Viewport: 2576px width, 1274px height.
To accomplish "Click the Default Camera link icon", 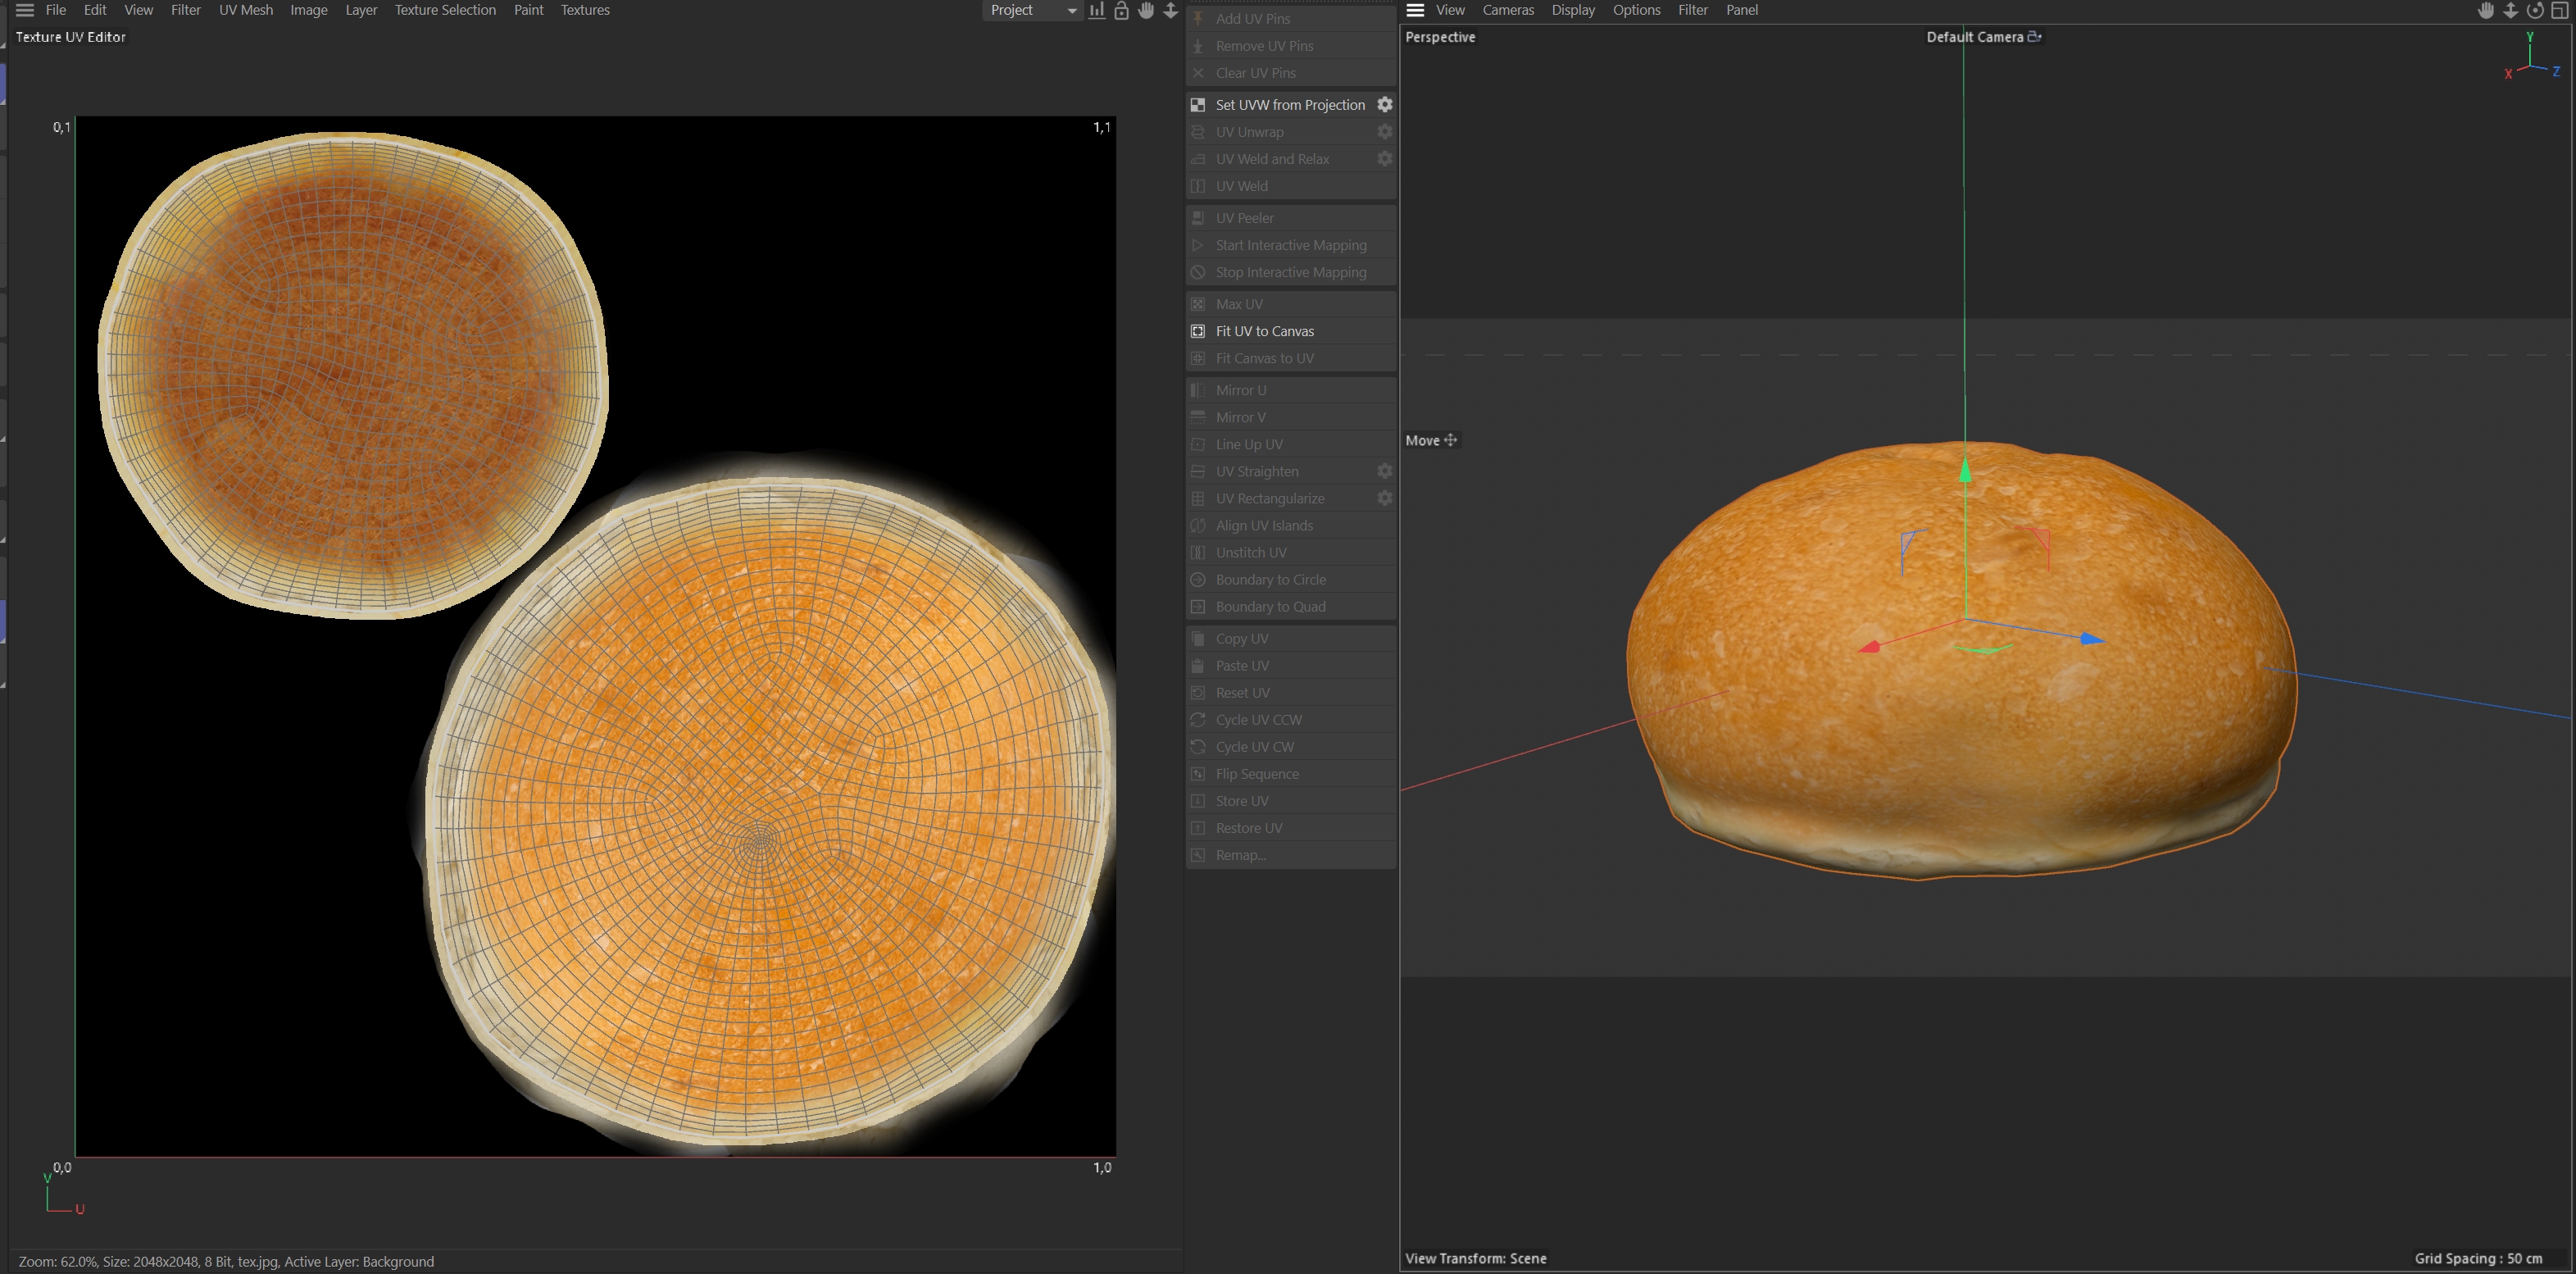I will pyautogui.click(x=2034, y=37).
